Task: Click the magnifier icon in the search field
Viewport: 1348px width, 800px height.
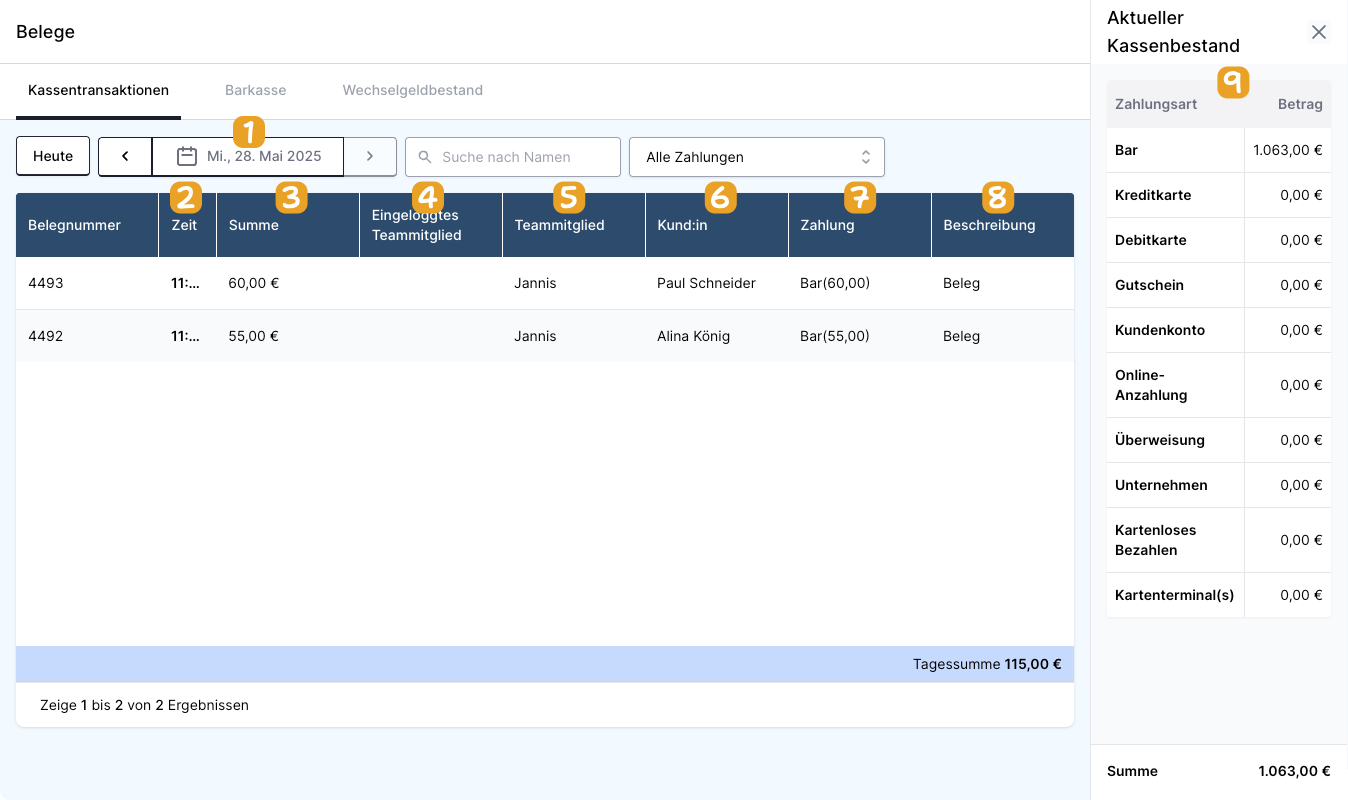Action: 425,157
